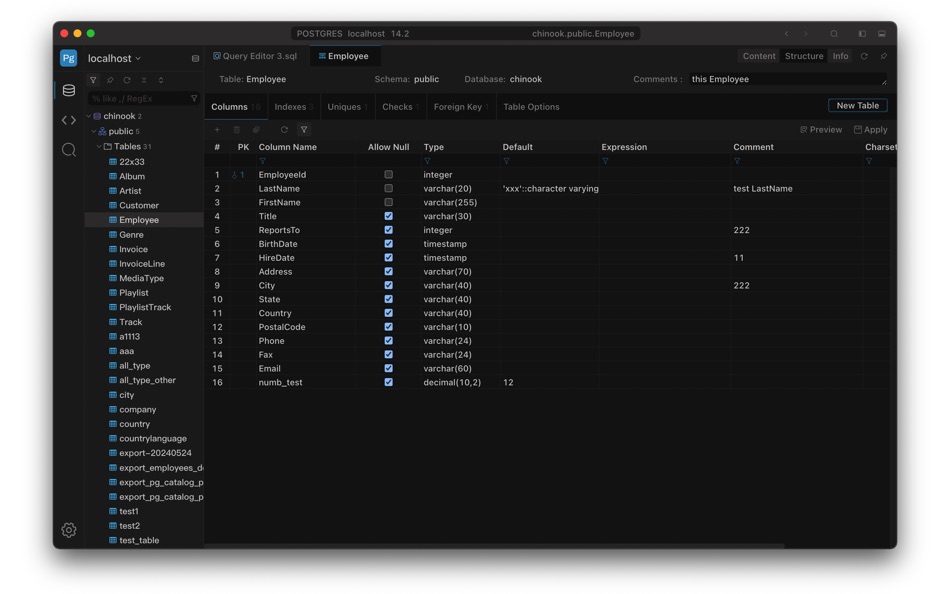
Task: Duplicate selected column with copy icon
Action: coord(256,130)
